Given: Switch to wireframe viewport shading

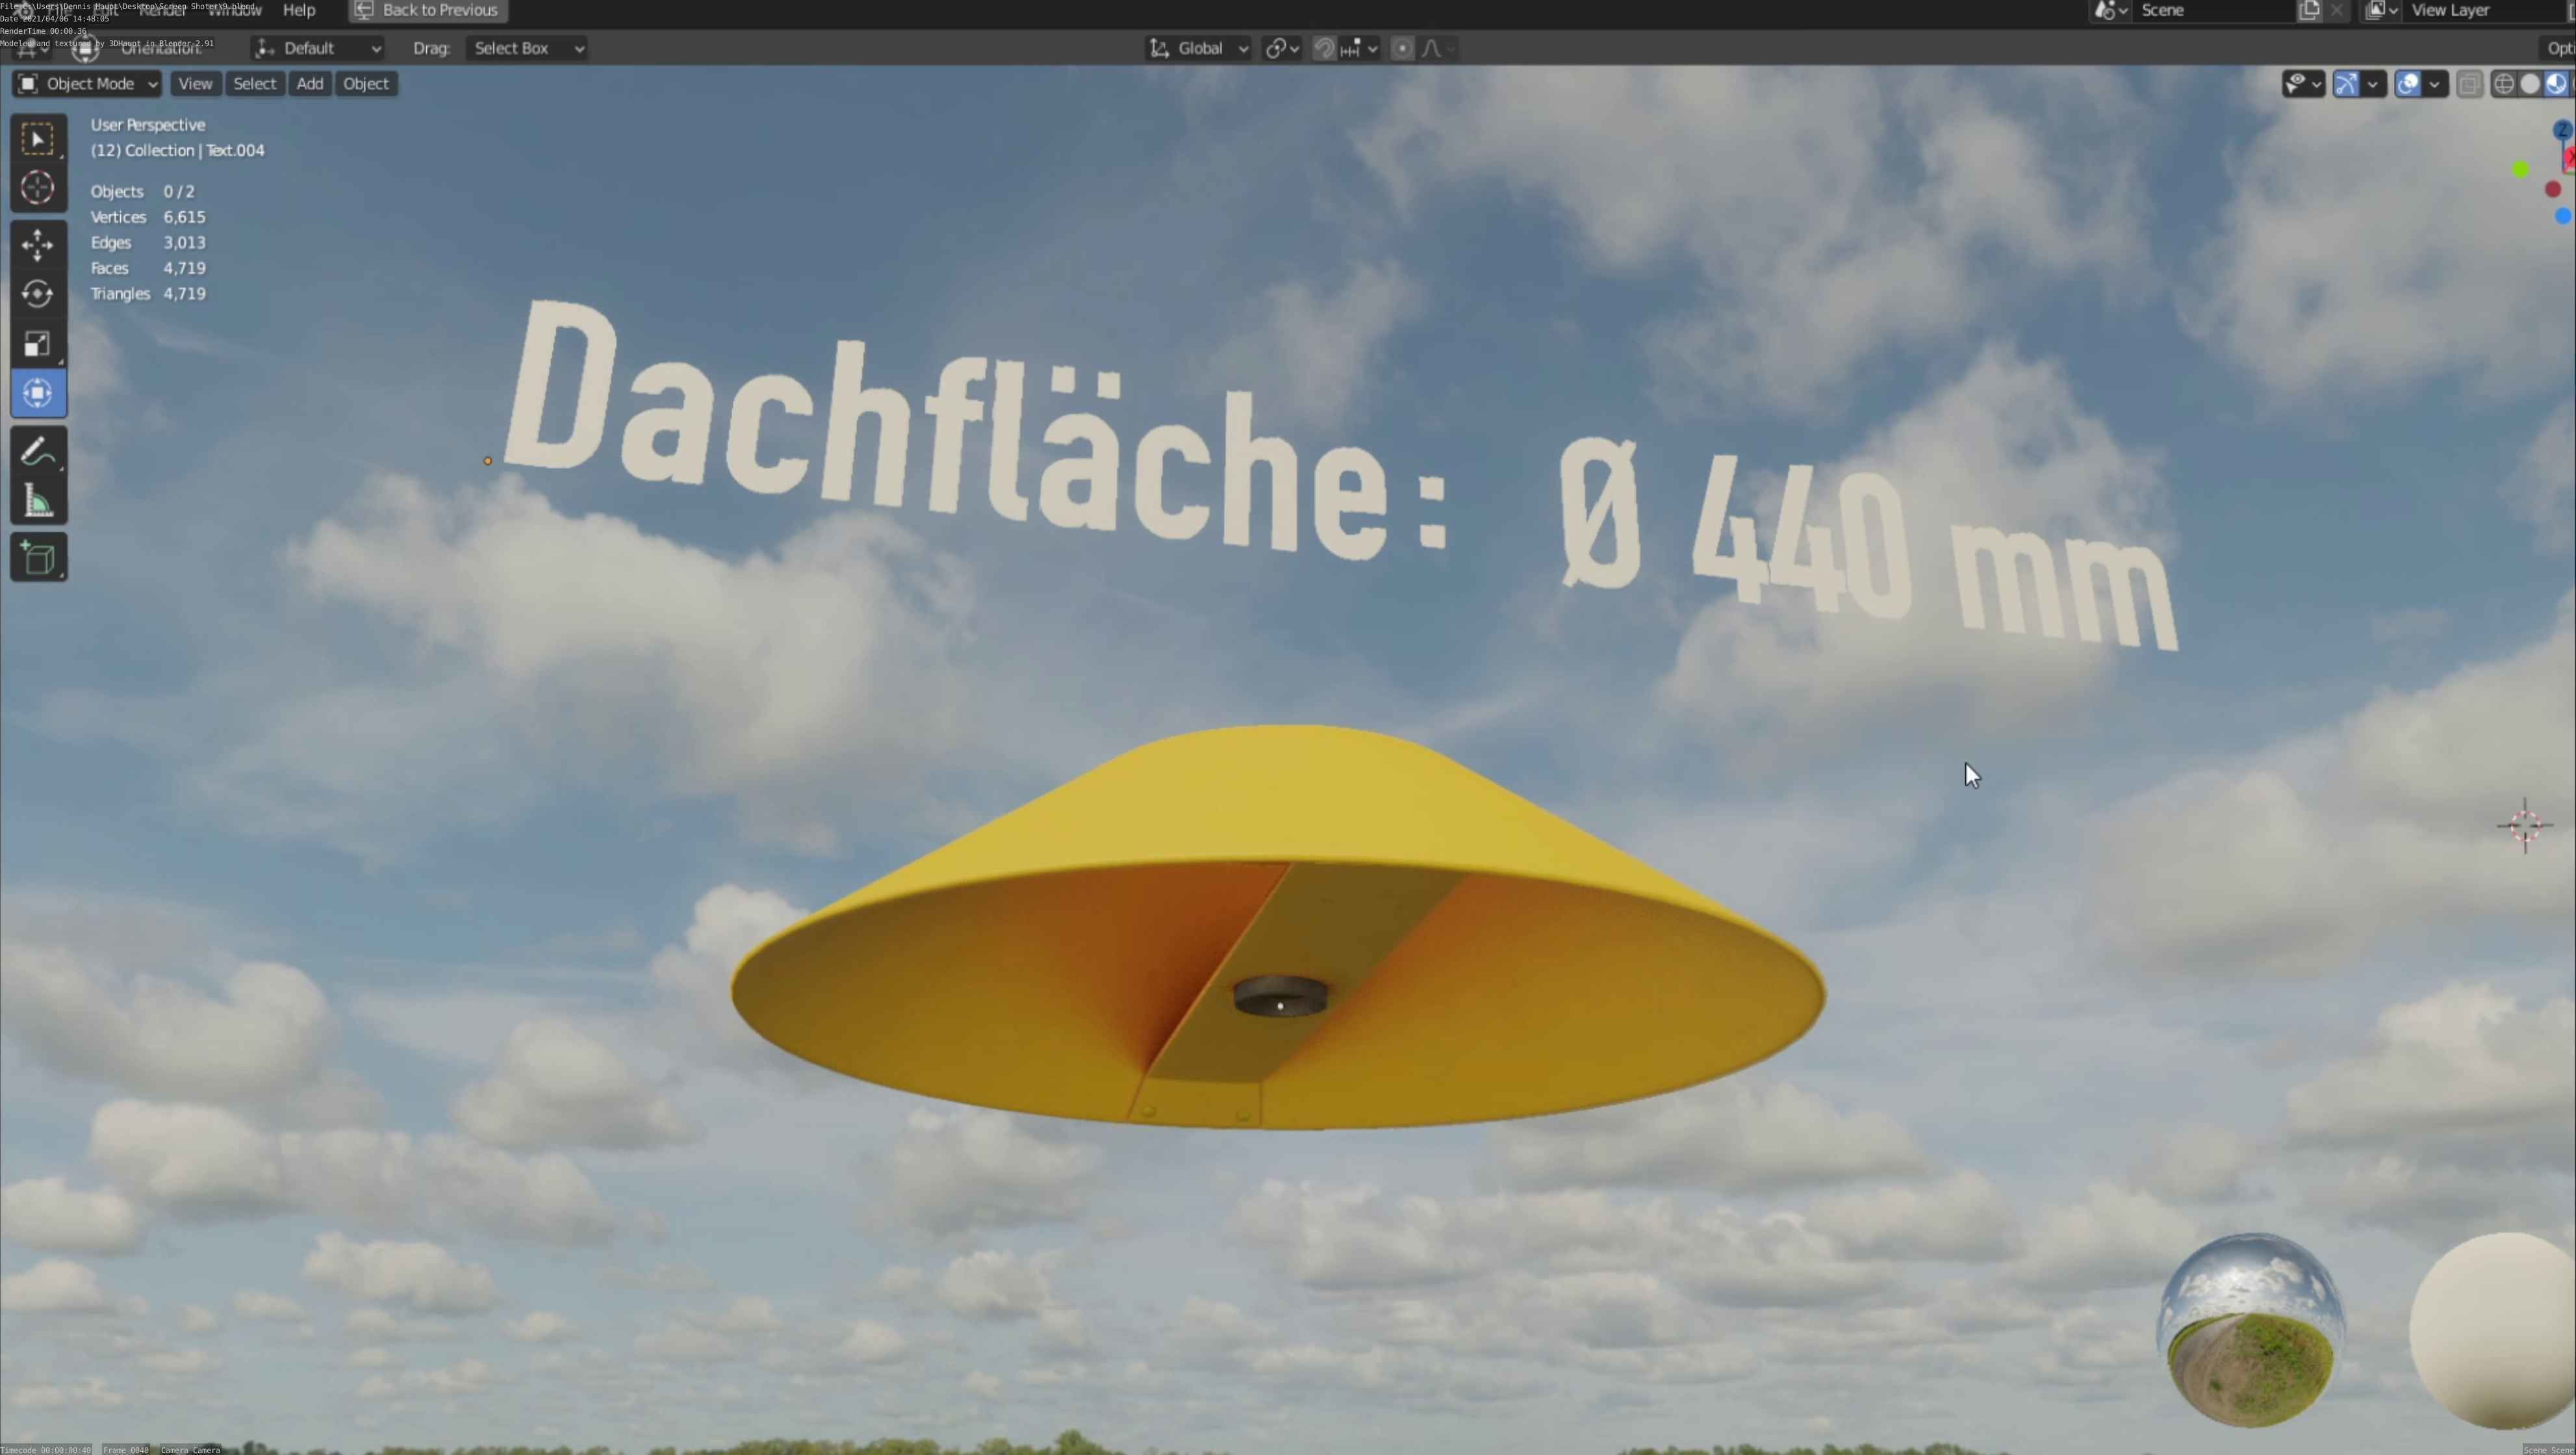Looking at the screenshot, I should (2503, 84).
